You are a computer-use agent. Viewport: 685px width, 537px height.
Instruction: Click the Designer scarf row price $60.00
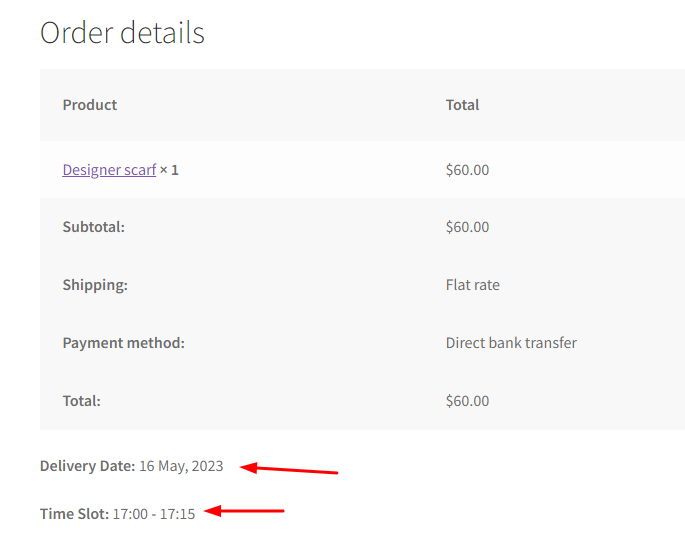tap(467, 170)
